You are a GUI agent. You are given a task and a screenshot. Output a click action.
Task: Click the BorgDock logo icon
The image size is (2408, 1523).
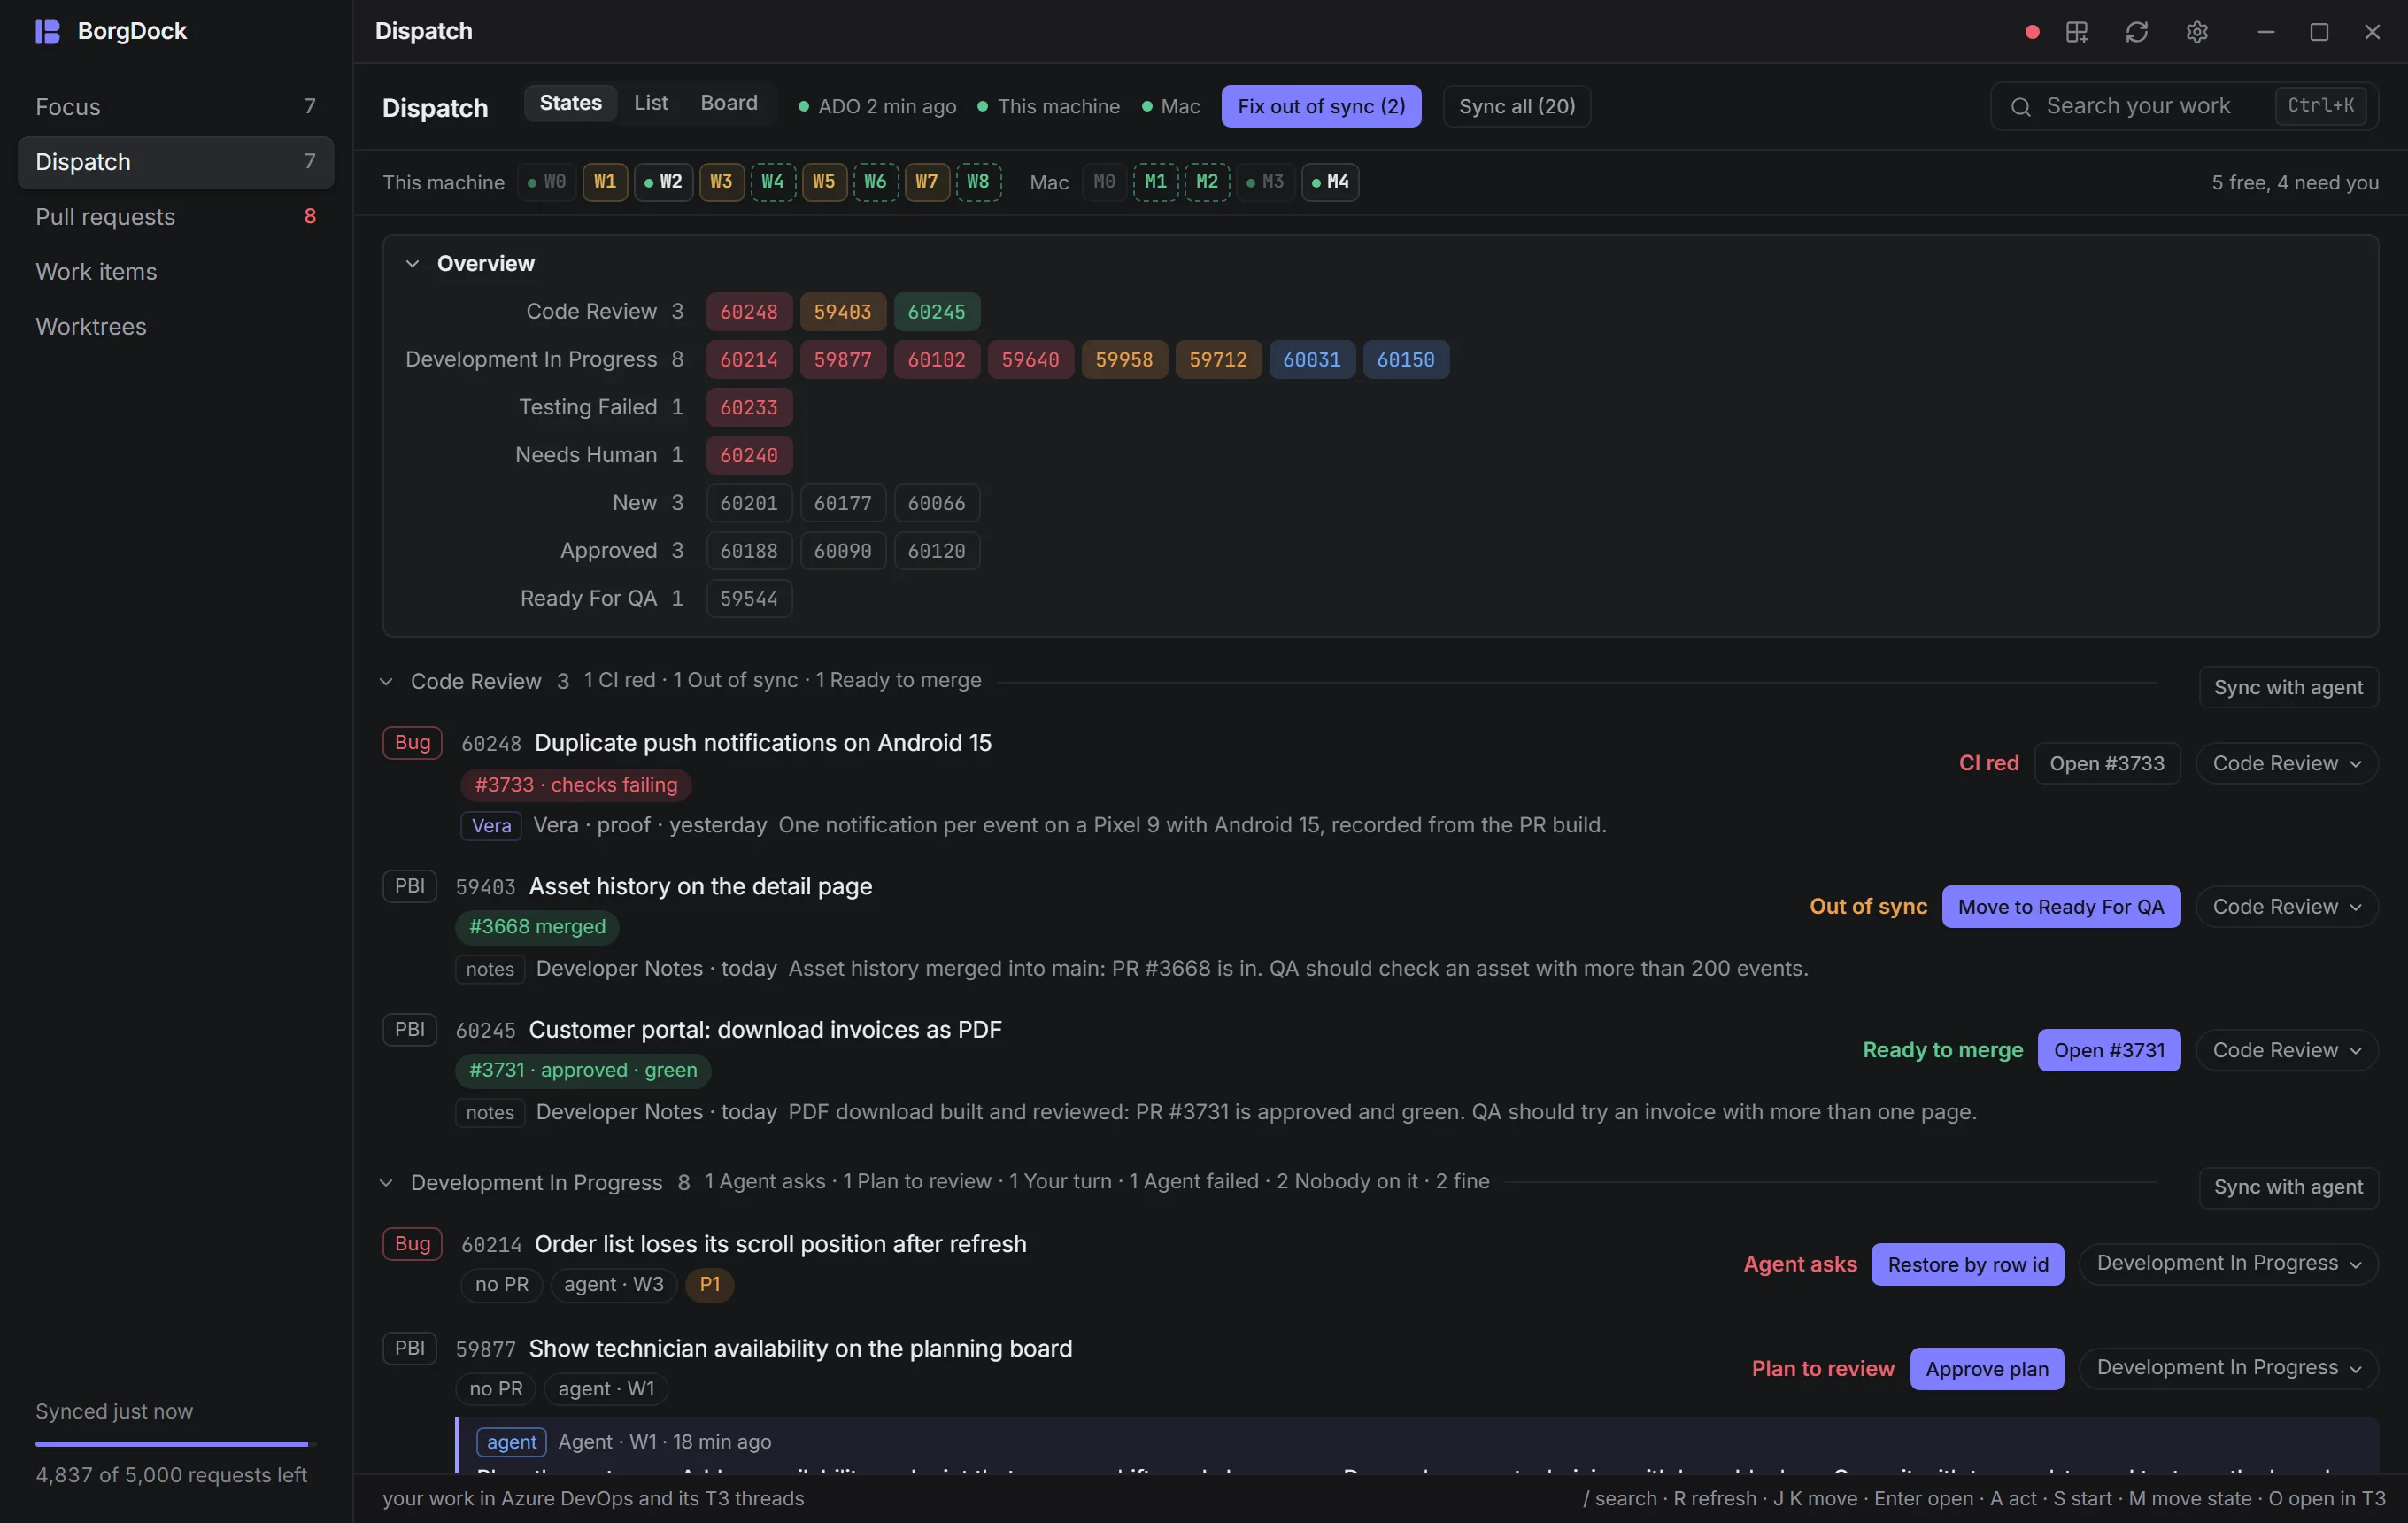point(47,31)
